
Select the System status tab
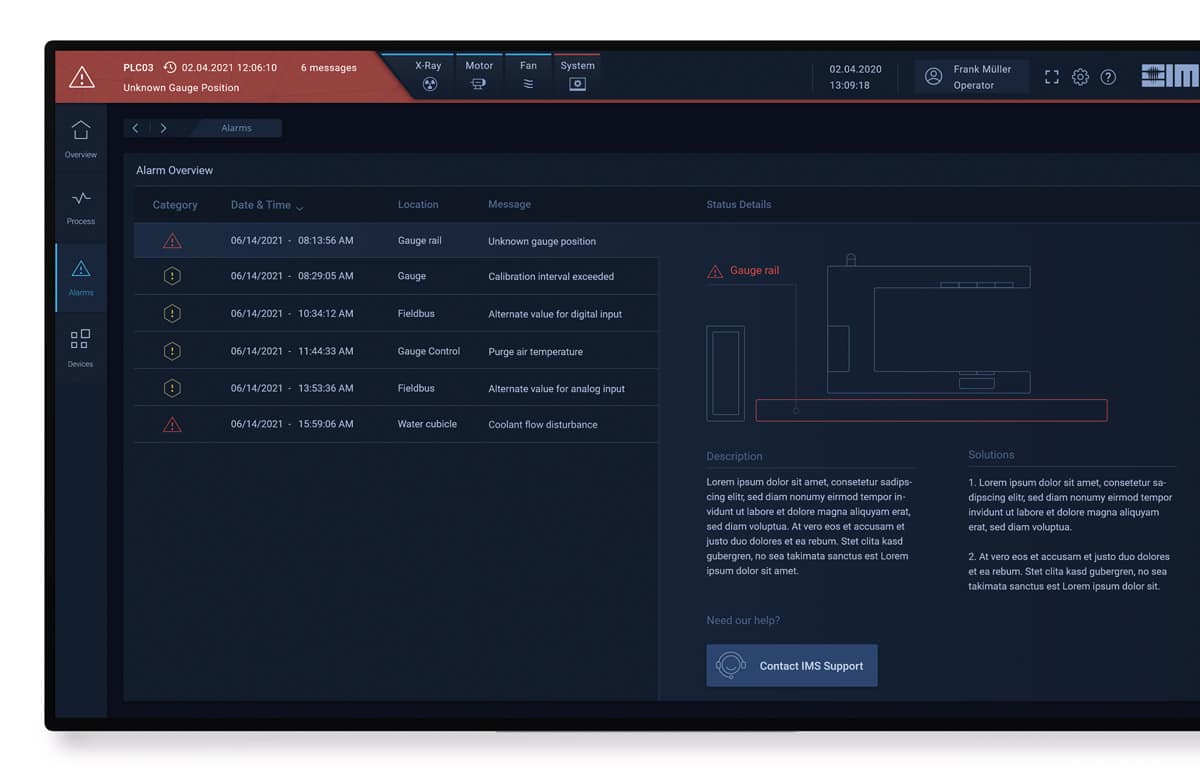pyautogui.click(x=577, y=76)
